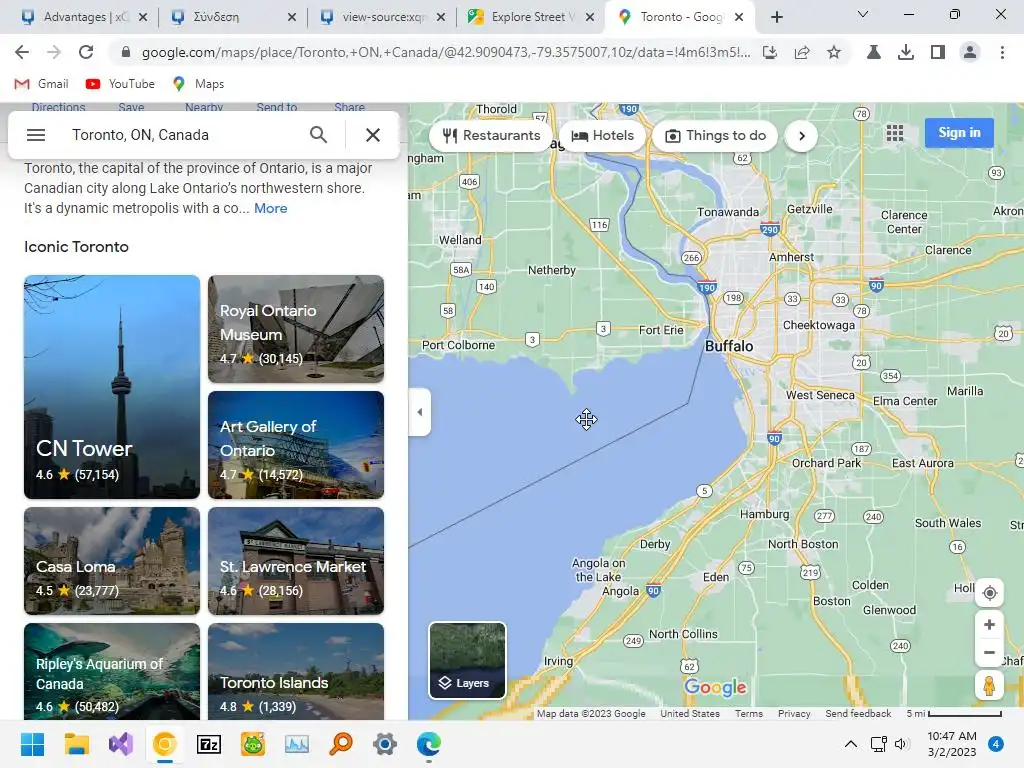Open the volume control in tray

[901, 744]
